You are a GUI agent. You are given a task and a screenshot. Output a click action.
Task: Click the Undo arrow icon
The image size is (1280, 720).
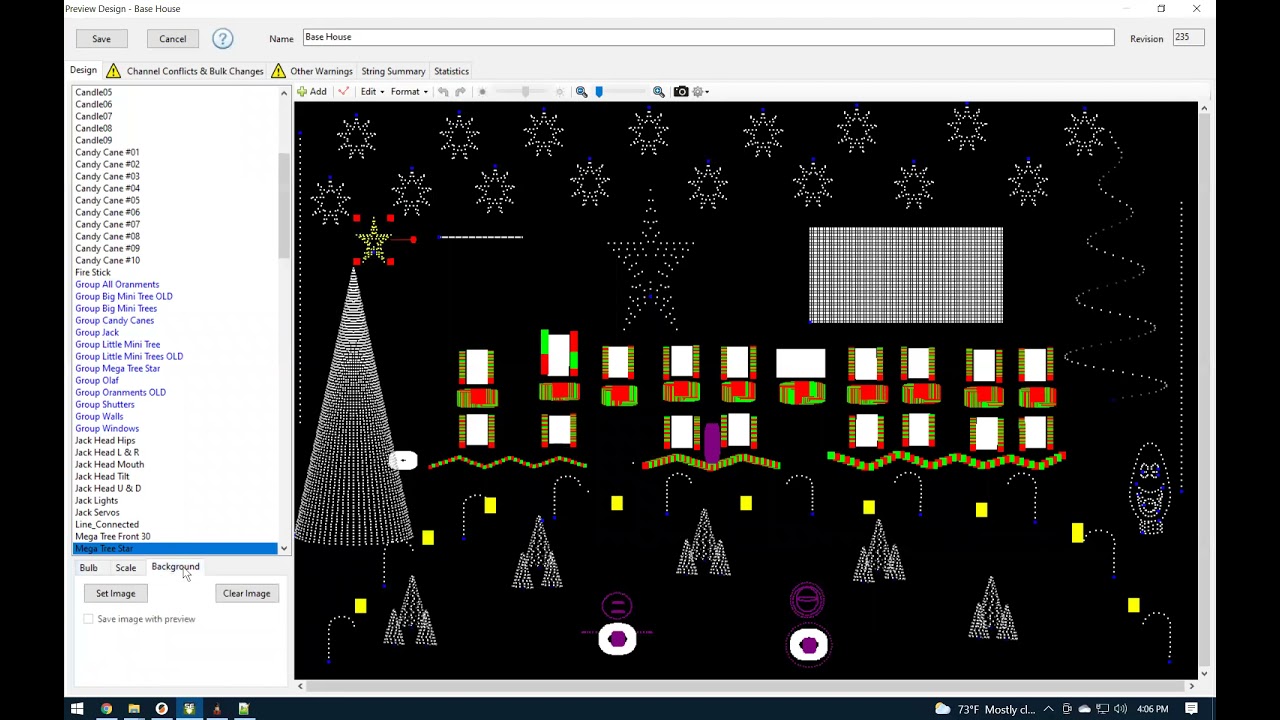coord(443,92)
